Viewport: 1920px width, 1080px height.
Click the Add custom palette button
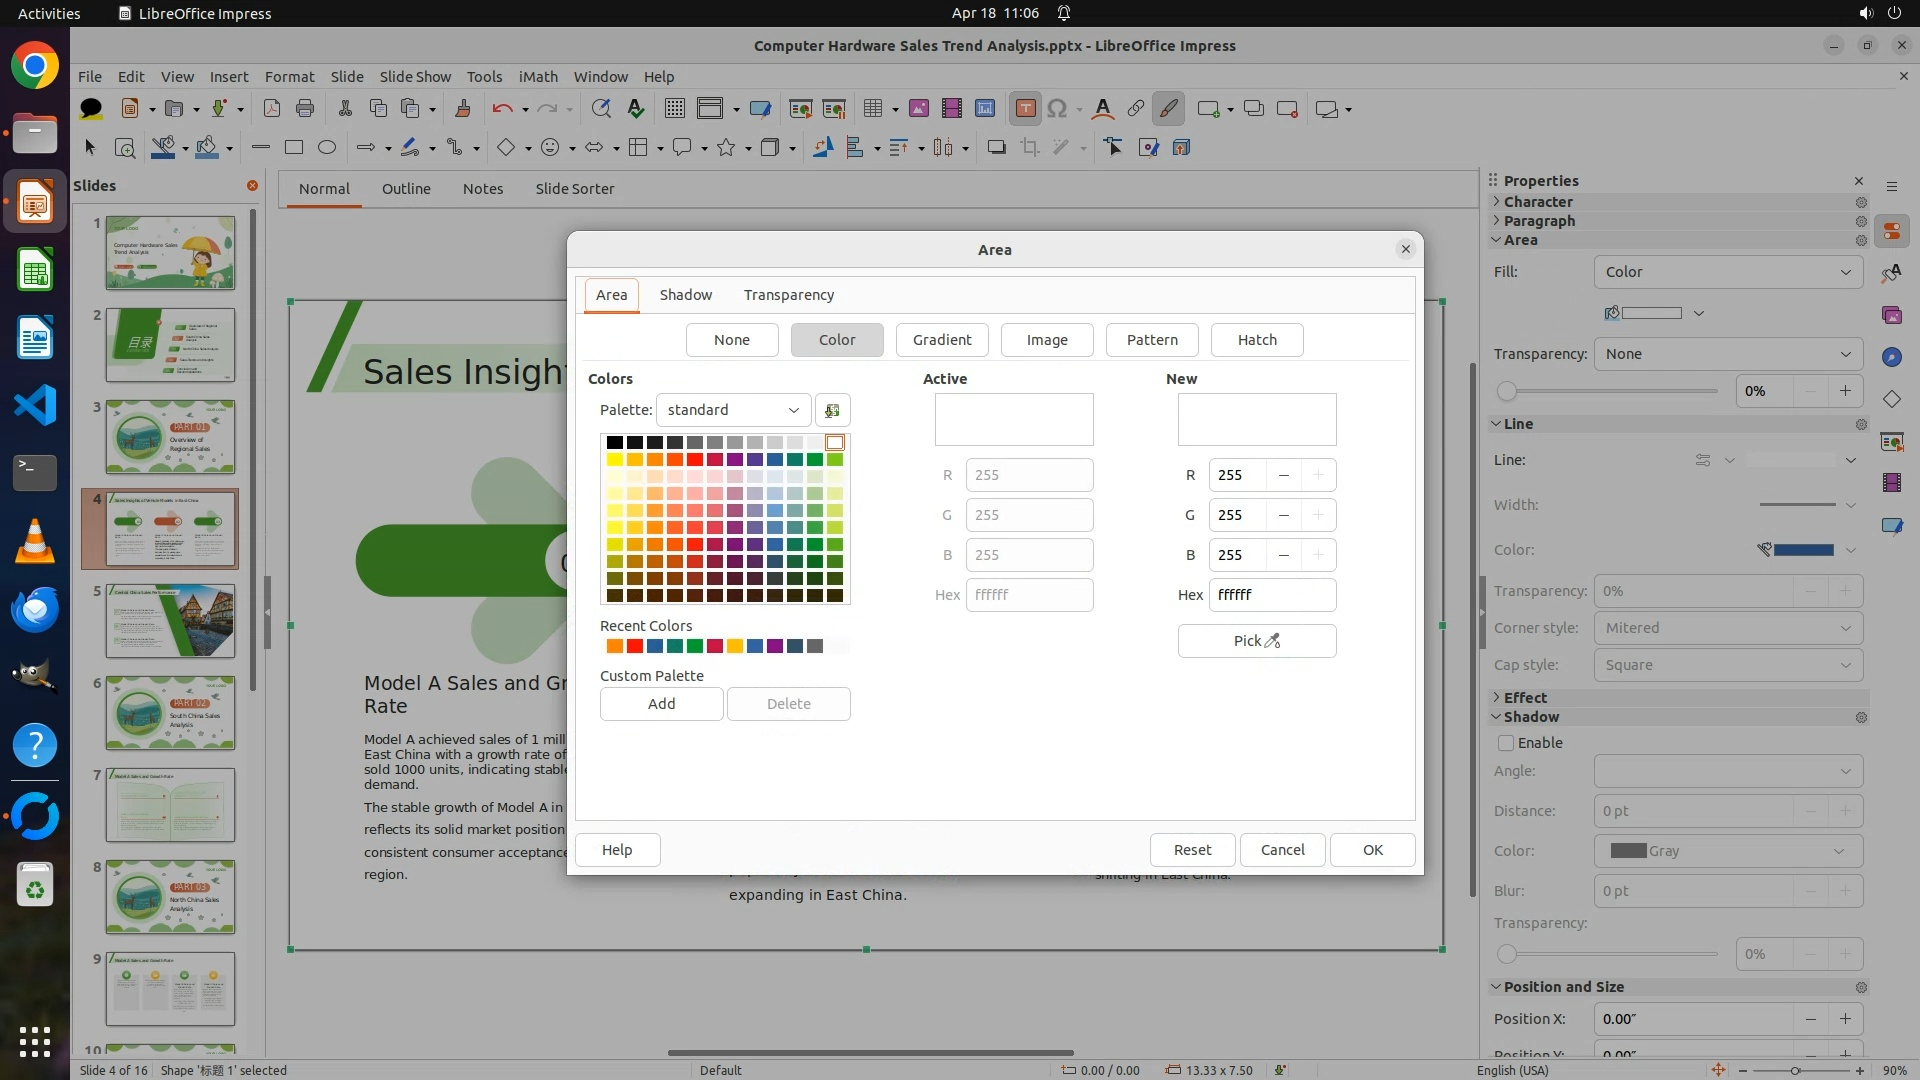pyautogui.click(x=661, y=704)
